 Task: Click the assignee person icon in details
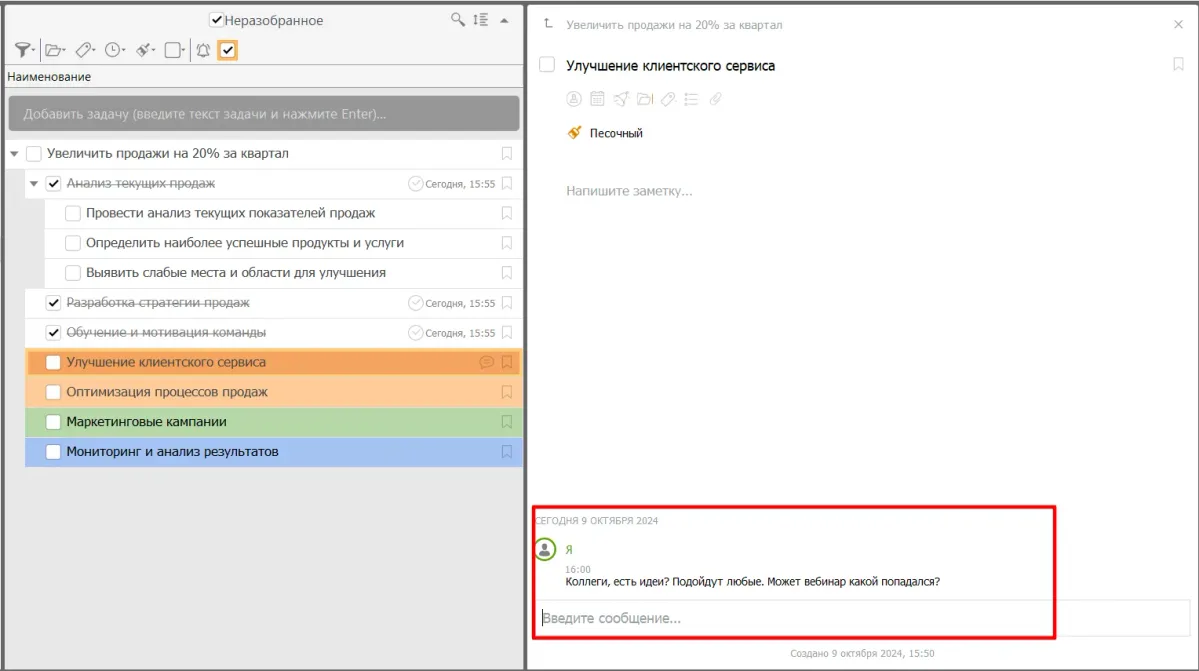click(x=574, y=99)
